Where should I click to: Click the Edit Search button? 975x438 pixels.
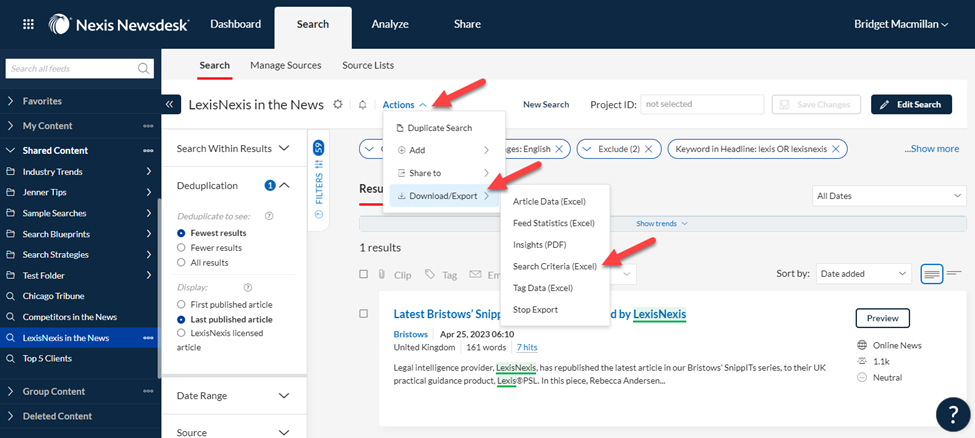coord(911,105)
